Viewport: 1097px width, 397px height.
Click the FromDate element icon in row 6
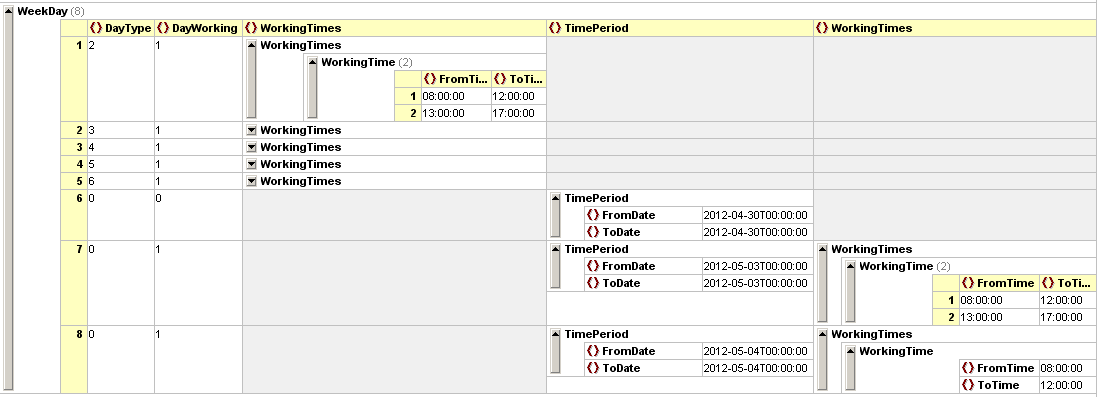[593, 216]
